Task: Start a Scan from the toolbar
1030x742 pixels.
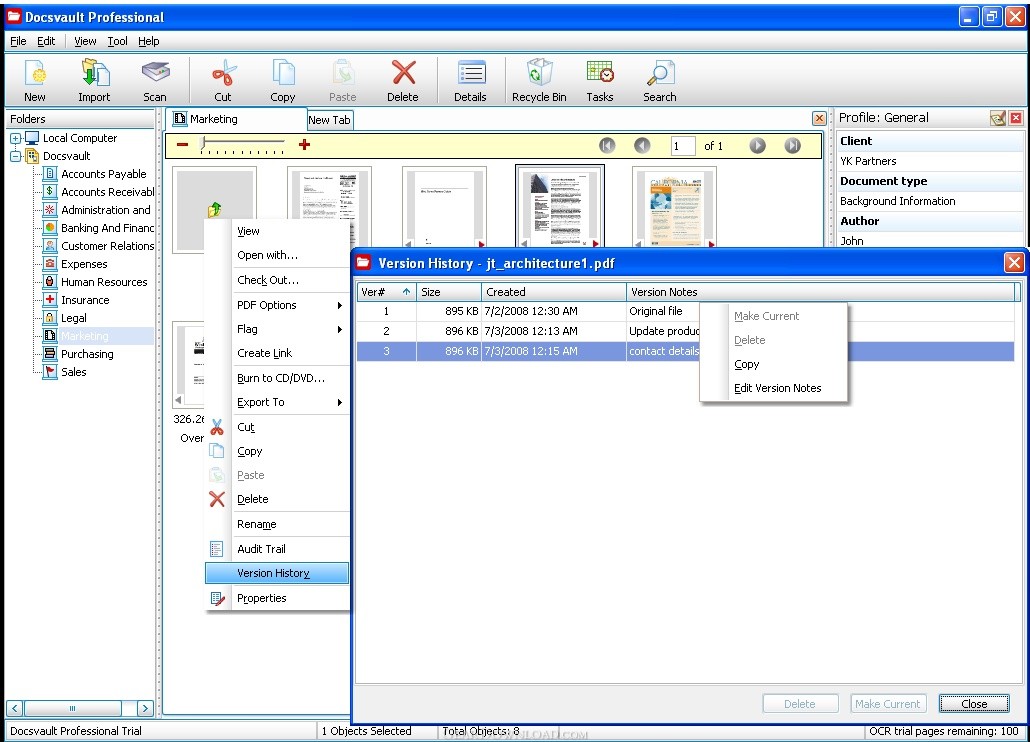Action: pyautogui.click(x=155, y=80)
